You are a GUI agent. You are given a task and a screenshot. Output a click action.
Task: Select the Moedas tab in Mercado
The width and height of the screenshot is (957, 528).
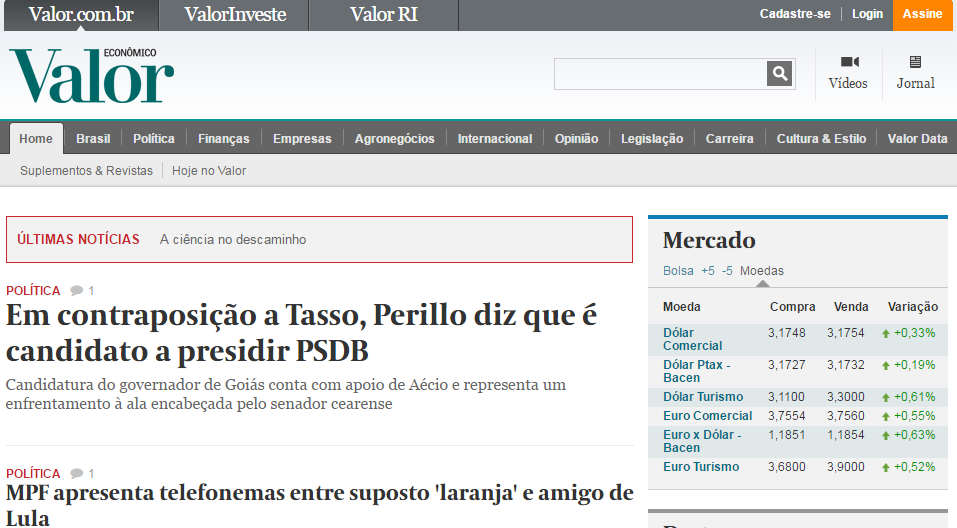(762, 271)
